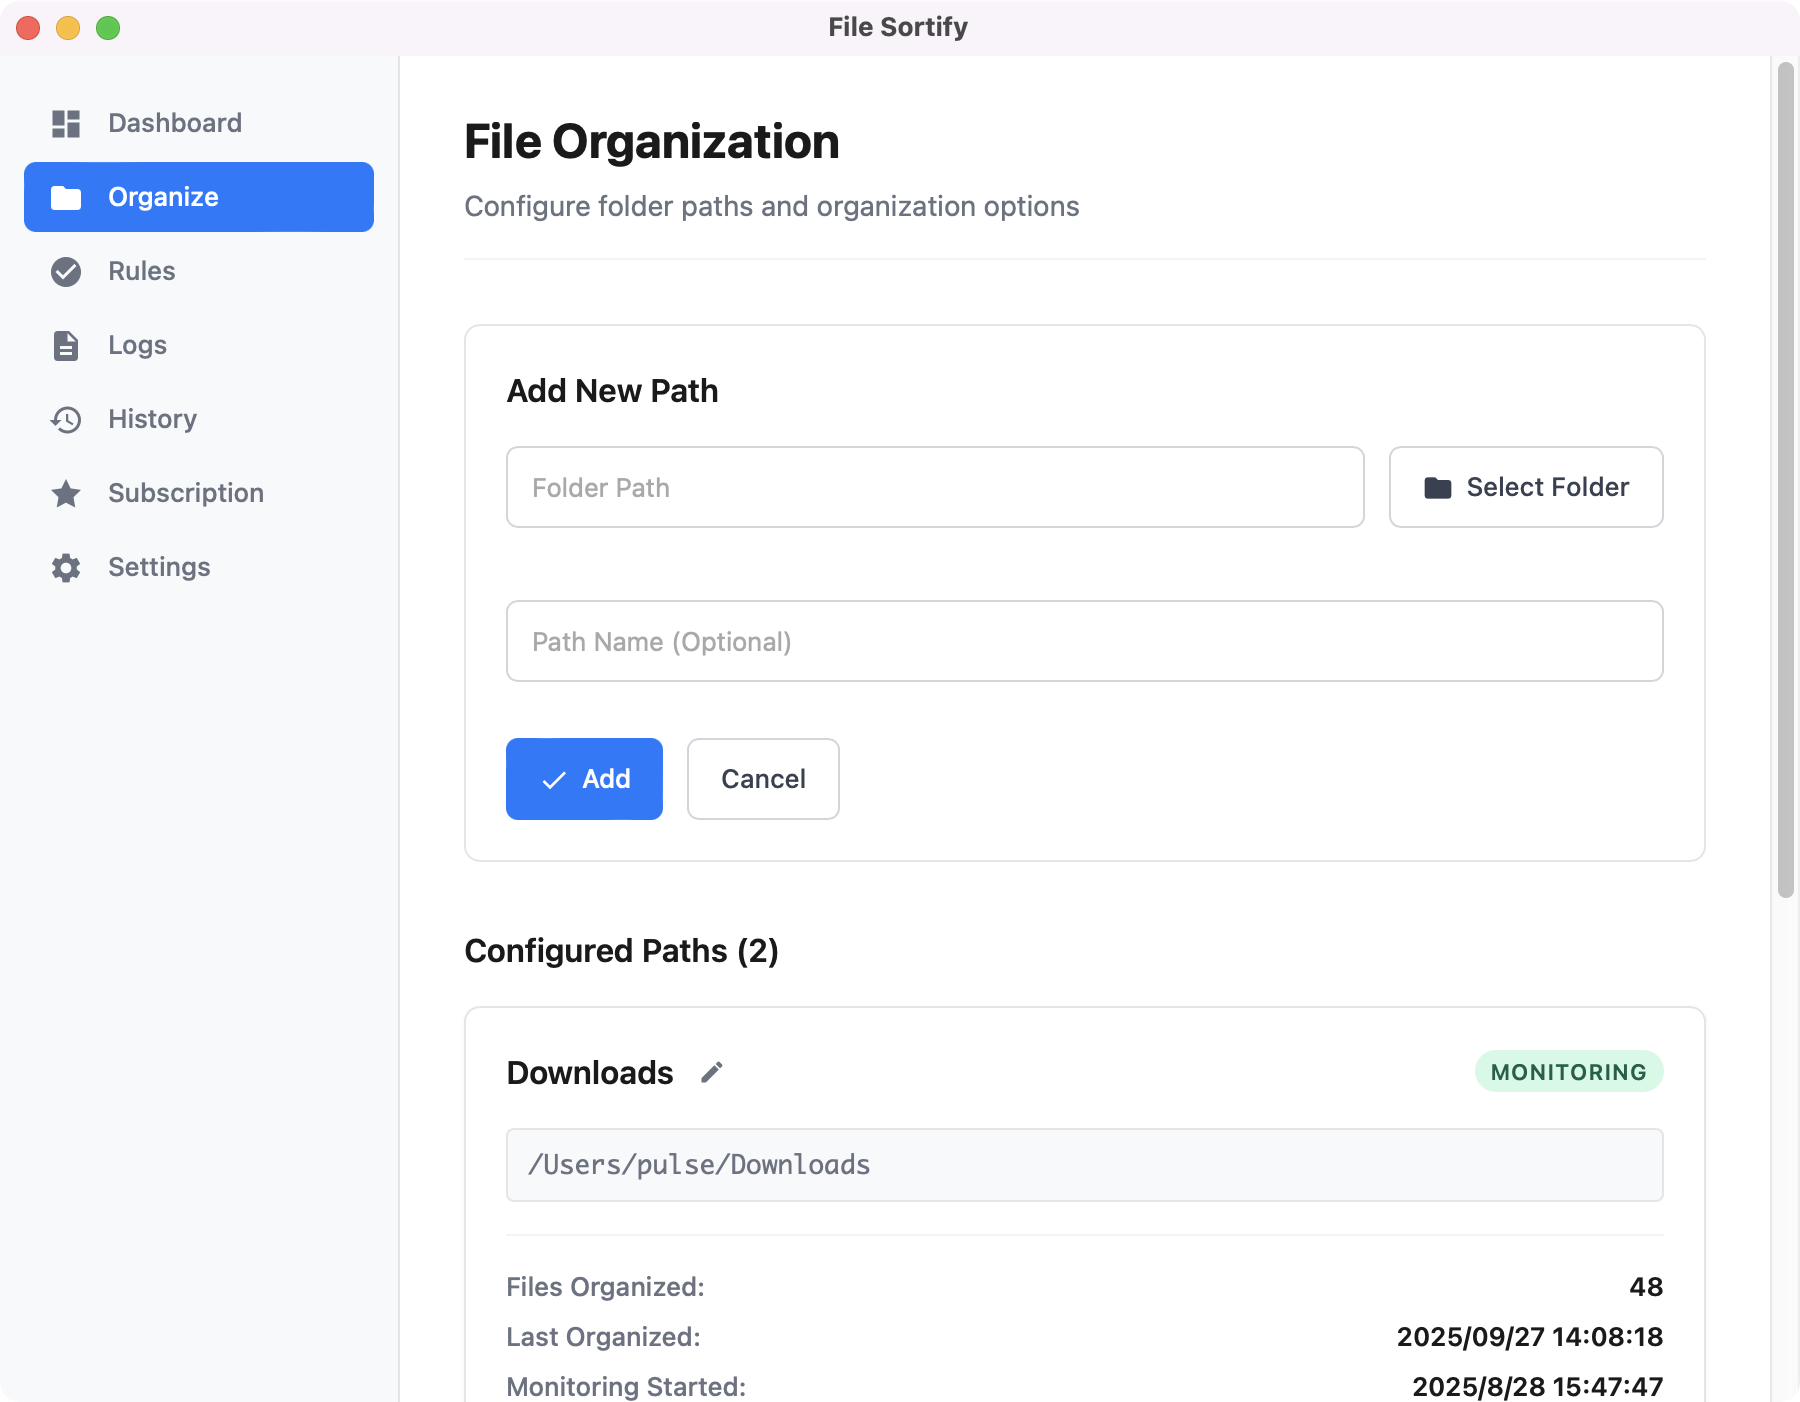Click the vertical scrollbar thumb
Image resolution: width=1800 pixels, height=1402 pixels.
(x=1785, y=480)
